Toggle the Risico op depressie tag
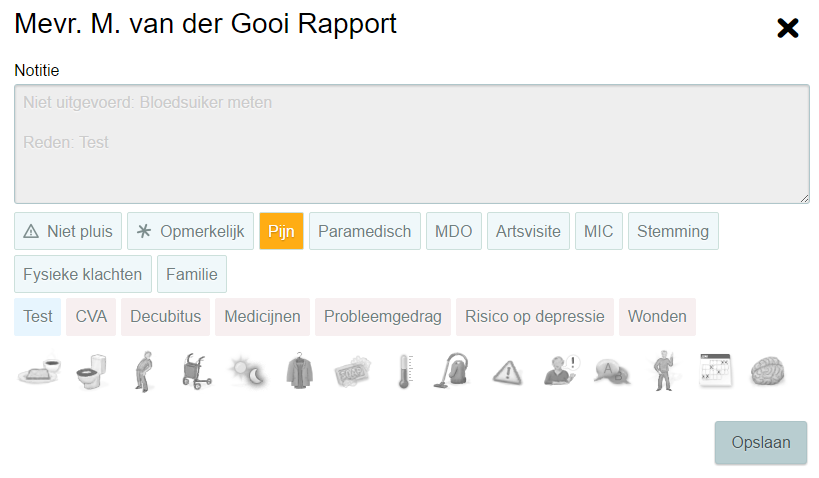Image resolution: width=819 pixels, height=478 pixels. pyautogui.click(x=535, y=317)
